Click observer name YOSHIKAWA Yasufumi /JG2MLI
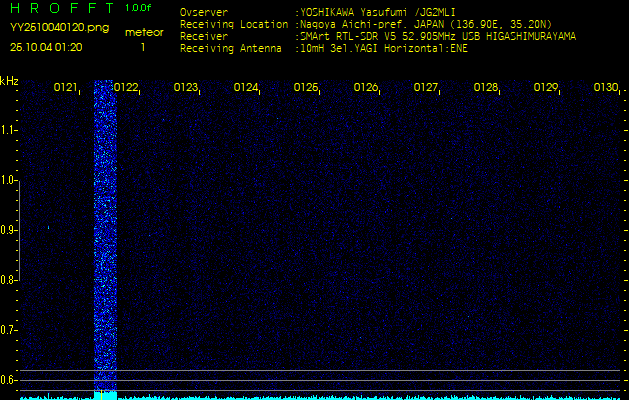629x400 pixels. pos(377,12)
